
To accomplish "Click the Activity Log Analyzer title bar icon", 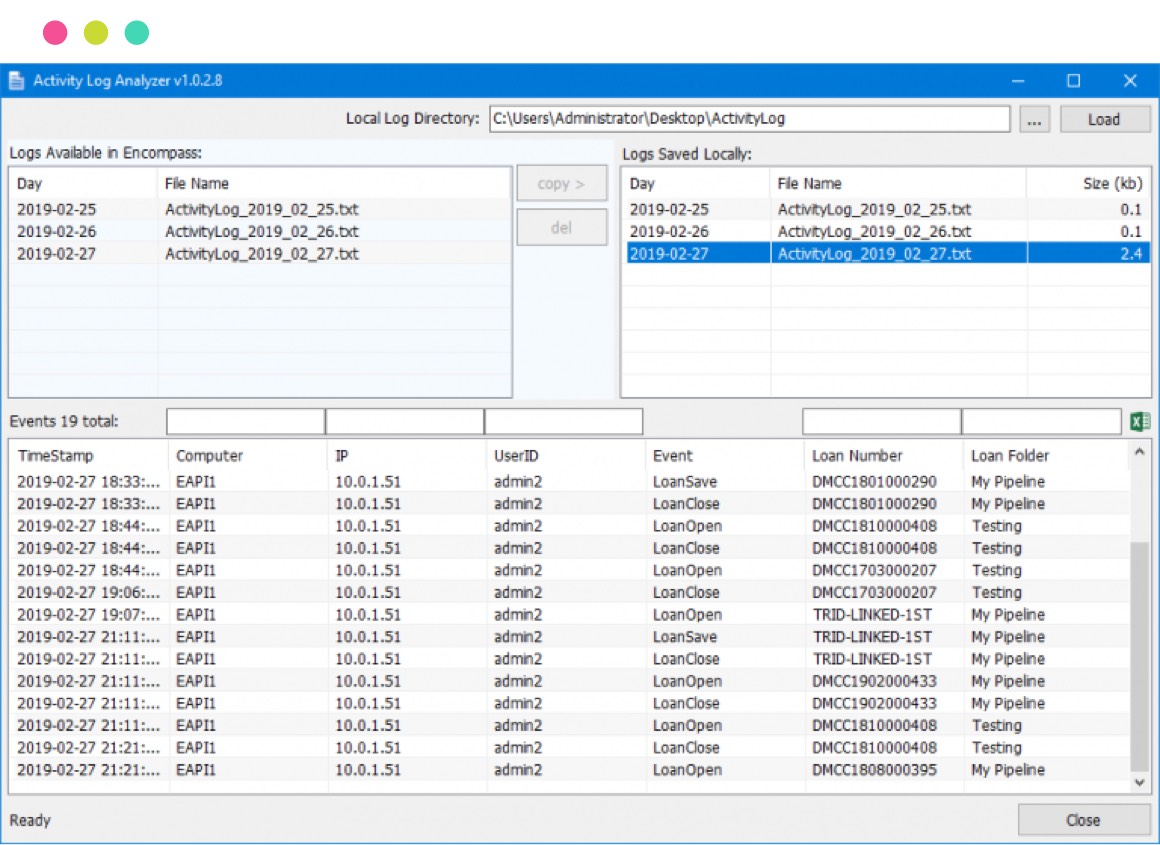I will click(x=17, y=81).
